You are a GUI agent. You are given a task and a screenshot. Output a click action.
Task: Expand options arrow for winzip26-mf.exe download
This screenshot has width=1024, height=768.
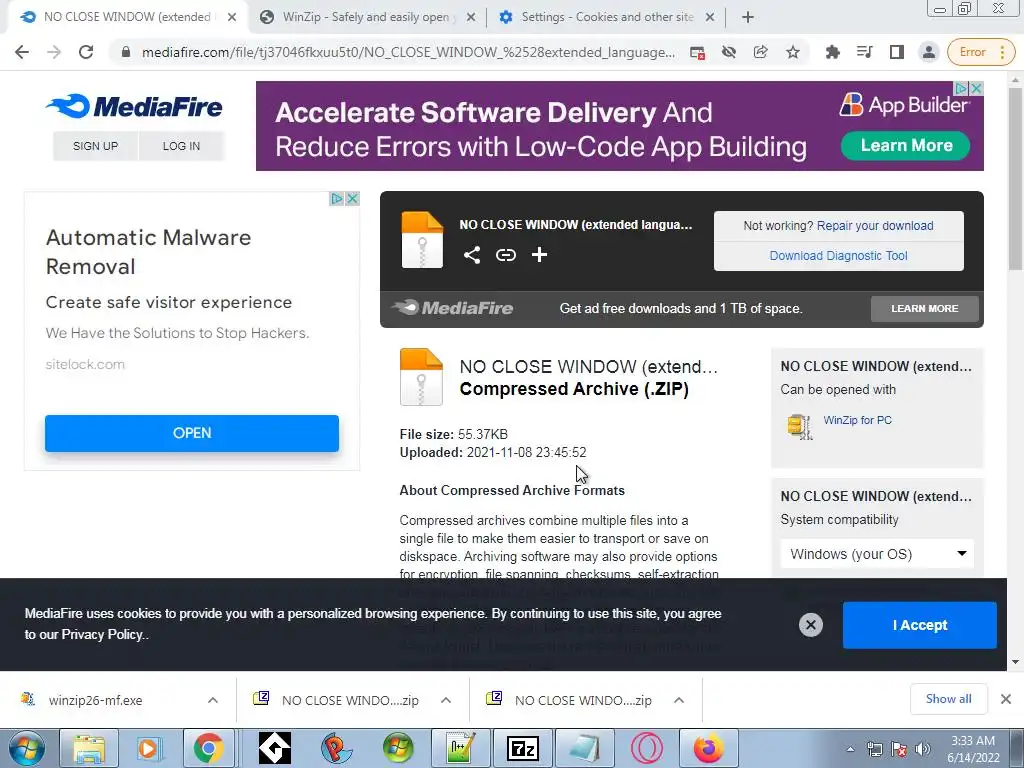[x=213, y=700]
